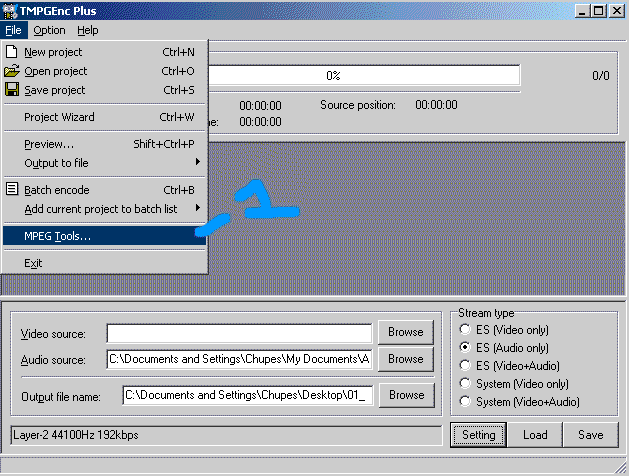Choose Batch encode menu entry
629x476 pixels.
coord(104,190)
